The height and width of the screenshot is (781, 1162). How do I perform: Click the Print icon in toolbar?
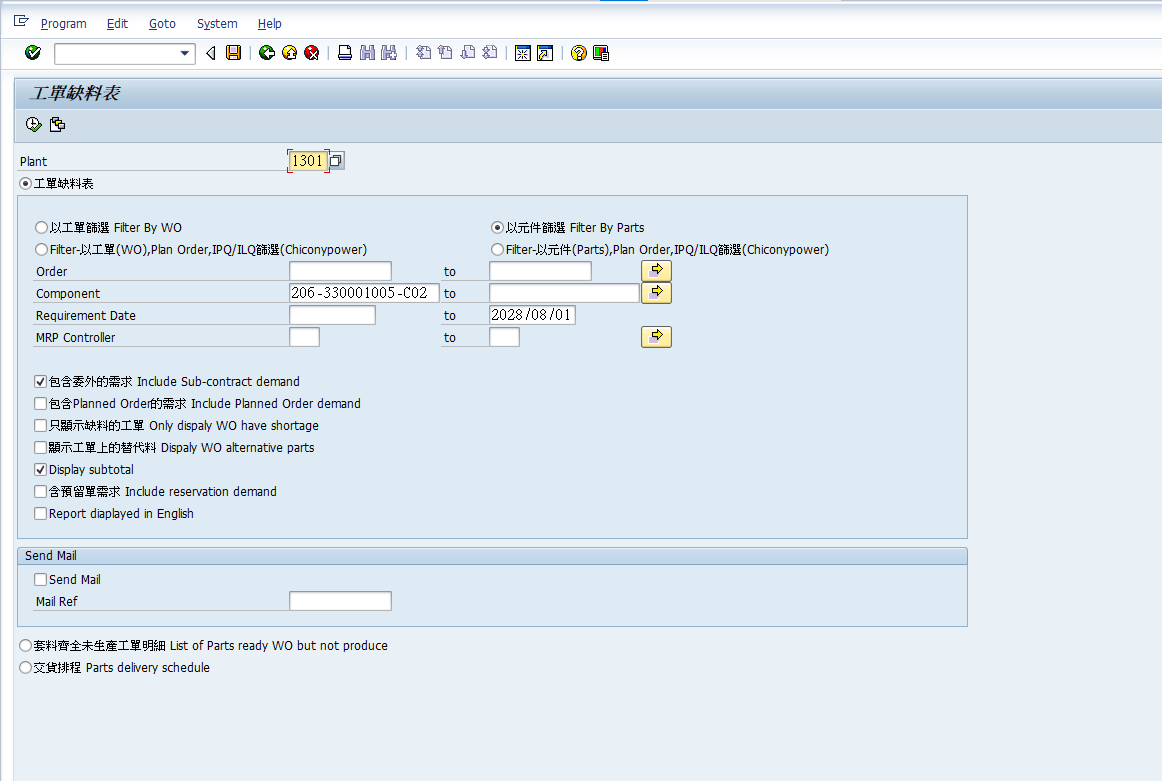(x=344, y=53)
